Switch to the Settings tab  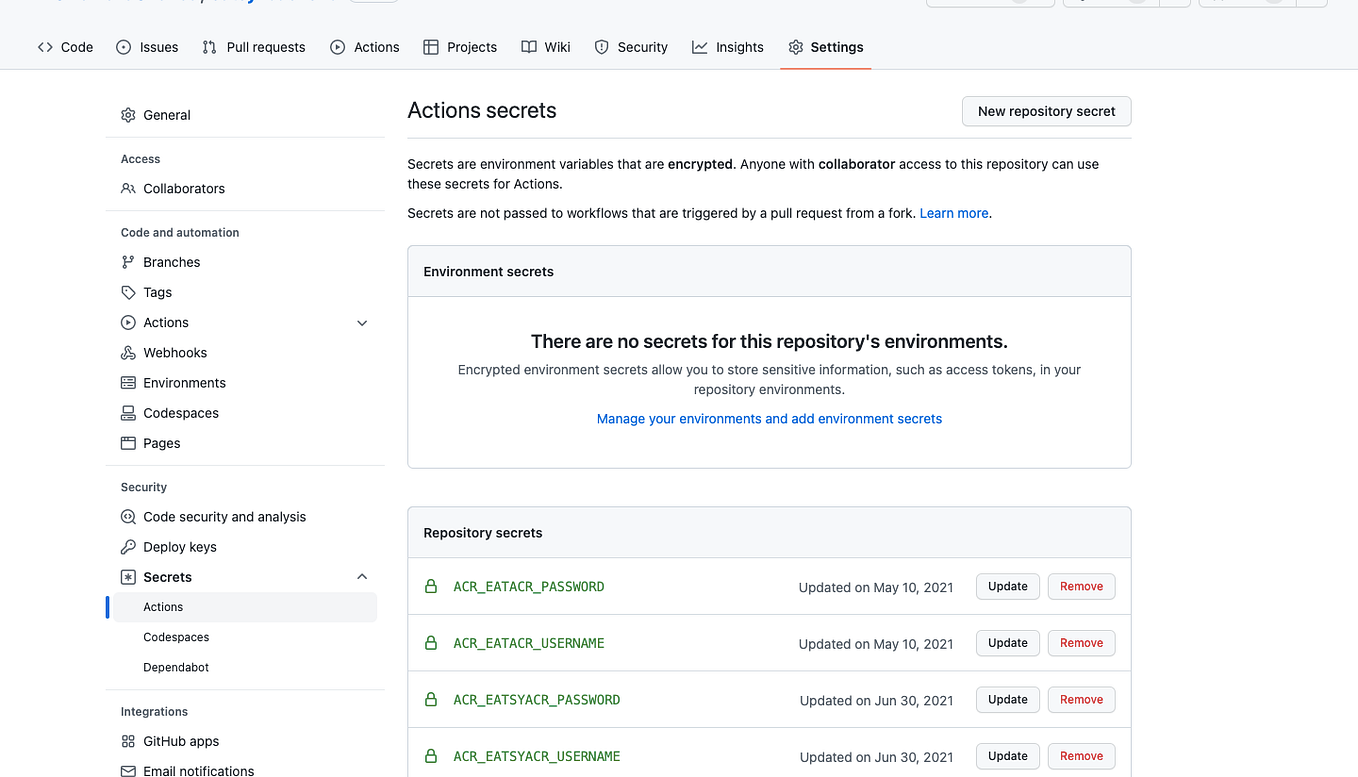point(826,46)
